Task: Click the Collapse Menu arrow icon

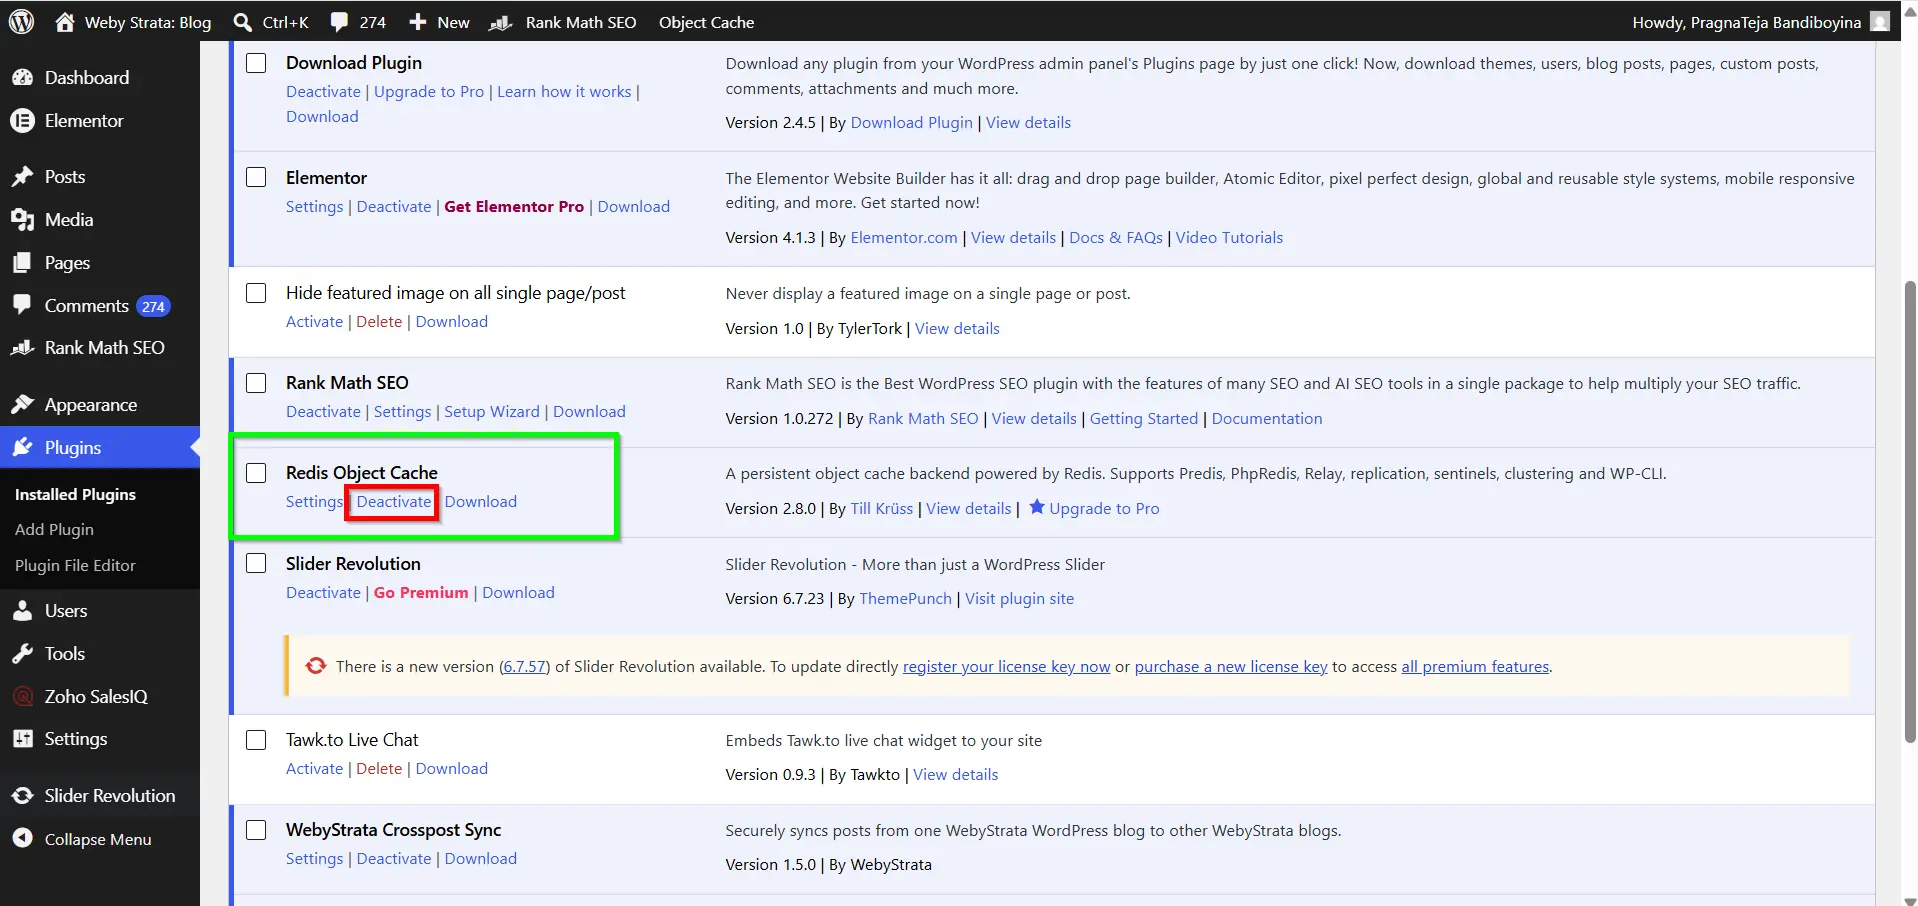Action: pos(22,838)
